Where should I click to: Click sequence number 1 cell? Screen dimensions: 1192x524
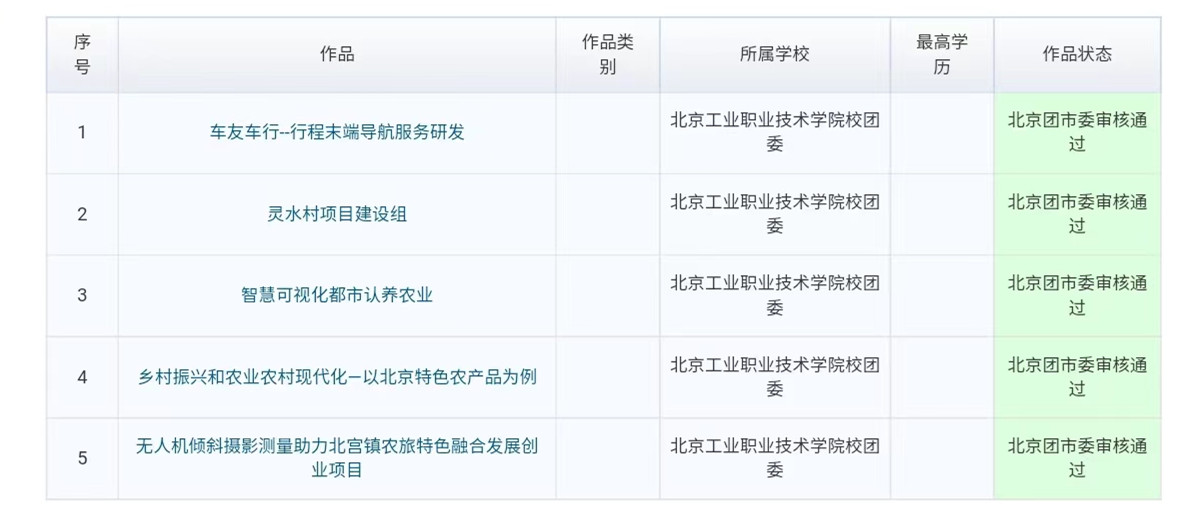pyautogui.click(x=82, y=132)
